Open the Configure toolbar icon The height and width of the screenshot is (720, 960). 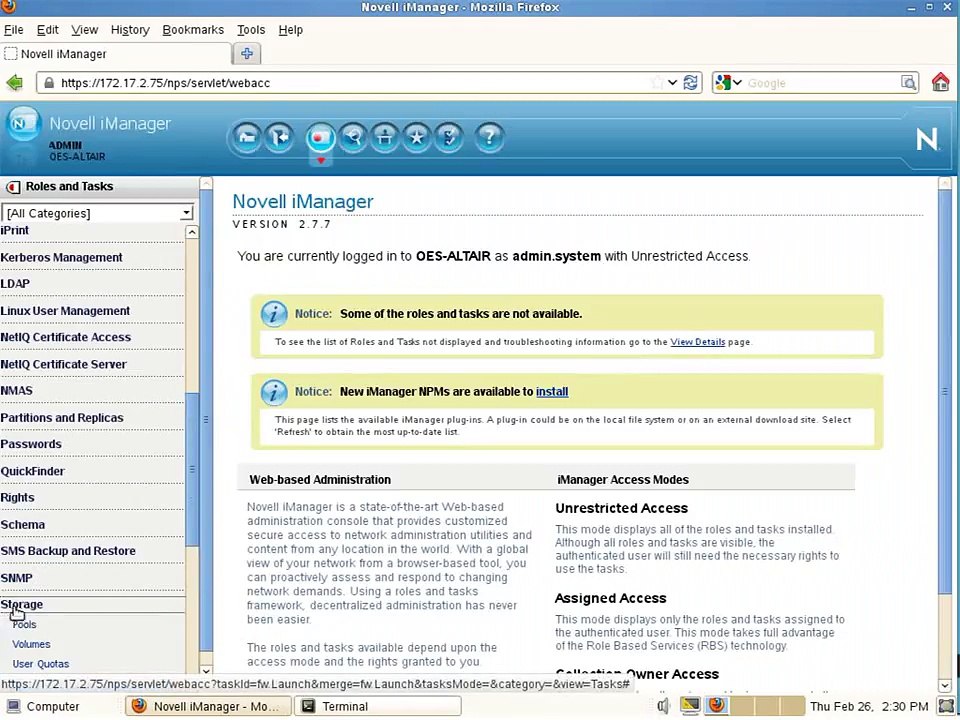pos(385,137)
